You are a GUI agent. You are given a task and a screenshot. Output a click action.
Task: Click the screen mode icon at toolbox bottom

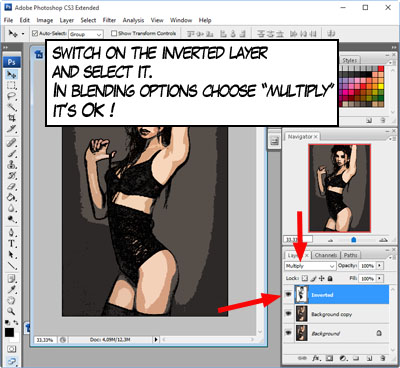[12, 361]
